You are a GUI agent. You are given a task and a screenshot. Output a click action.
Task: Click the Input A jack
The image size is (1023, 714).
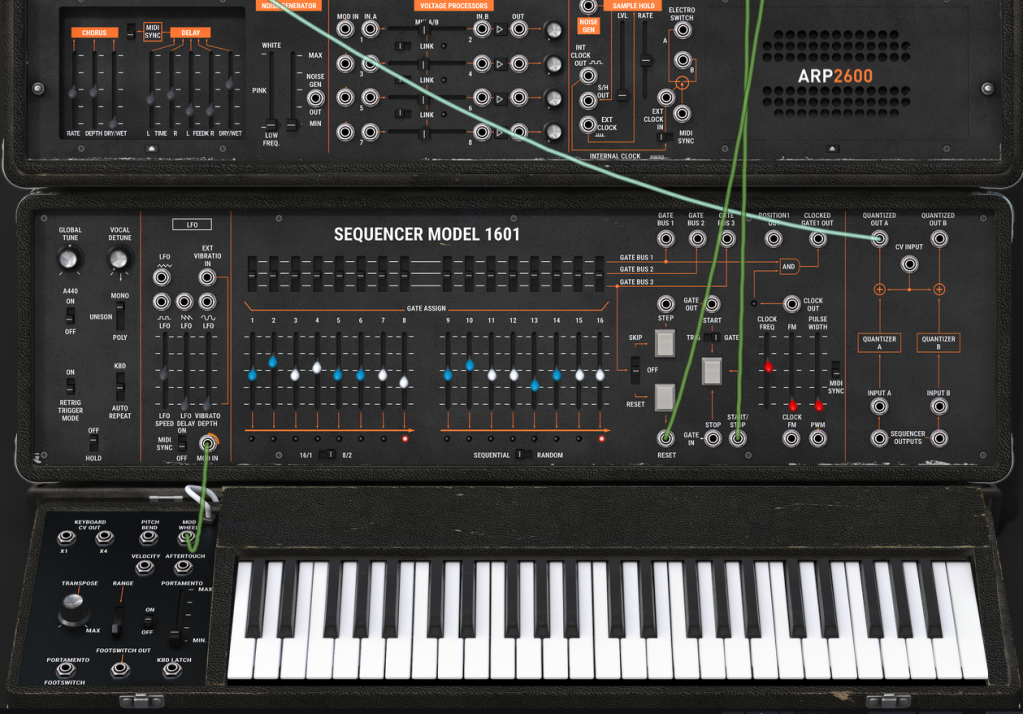(x=879, y=407)
